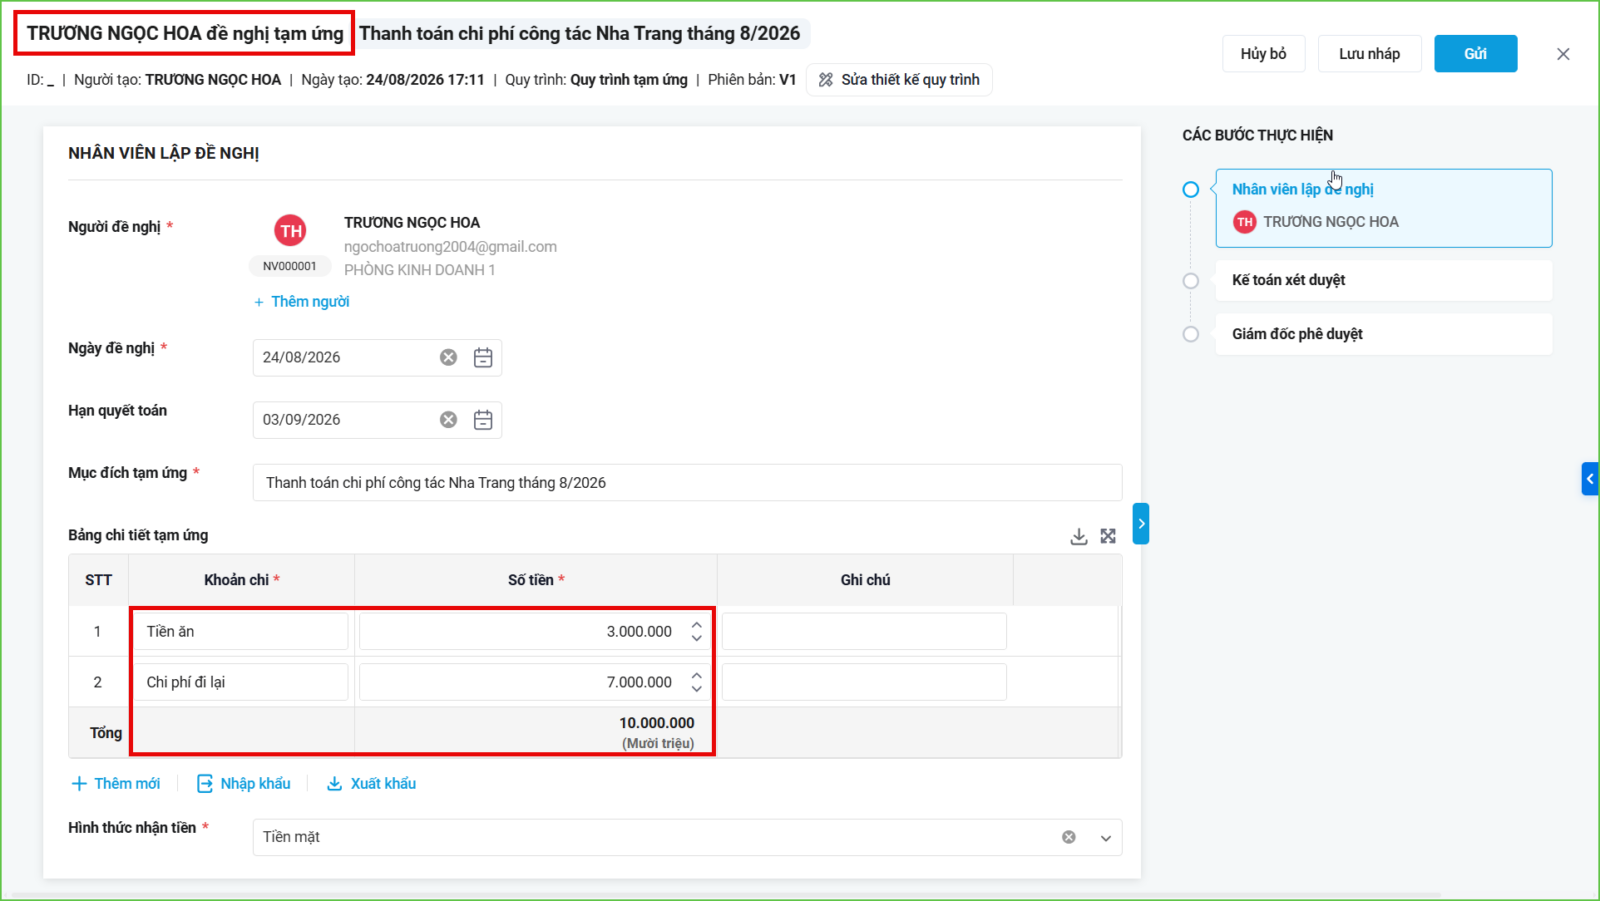Decrease the Tiền ăn amount stepper
1600x901 pixels.
point(697,638)
